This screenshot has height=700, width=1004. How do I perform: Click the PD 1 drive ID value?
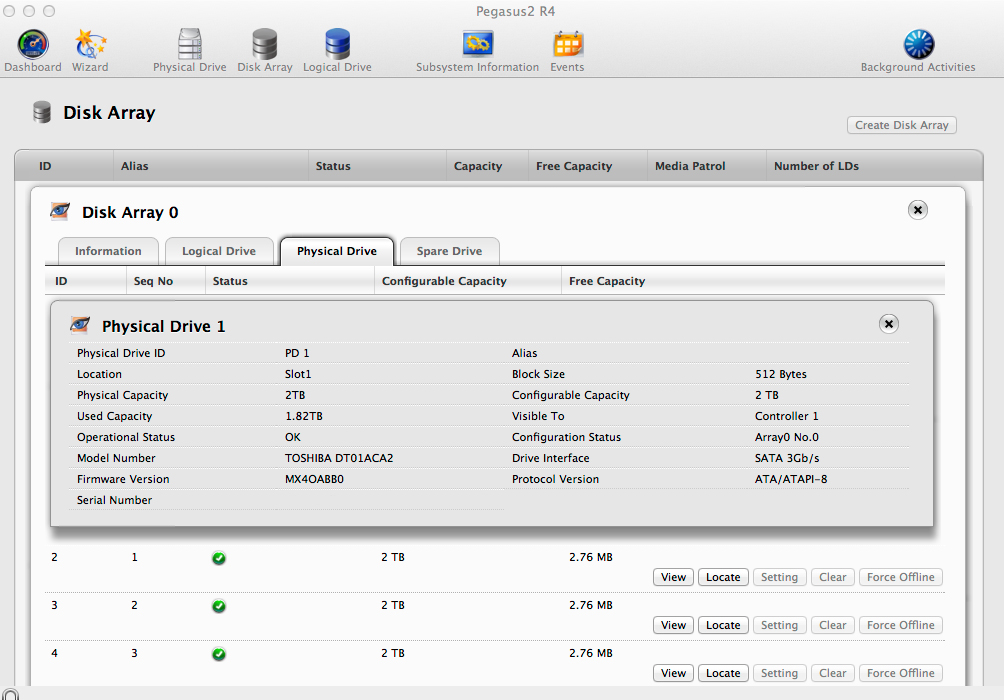tap(297, 353)
